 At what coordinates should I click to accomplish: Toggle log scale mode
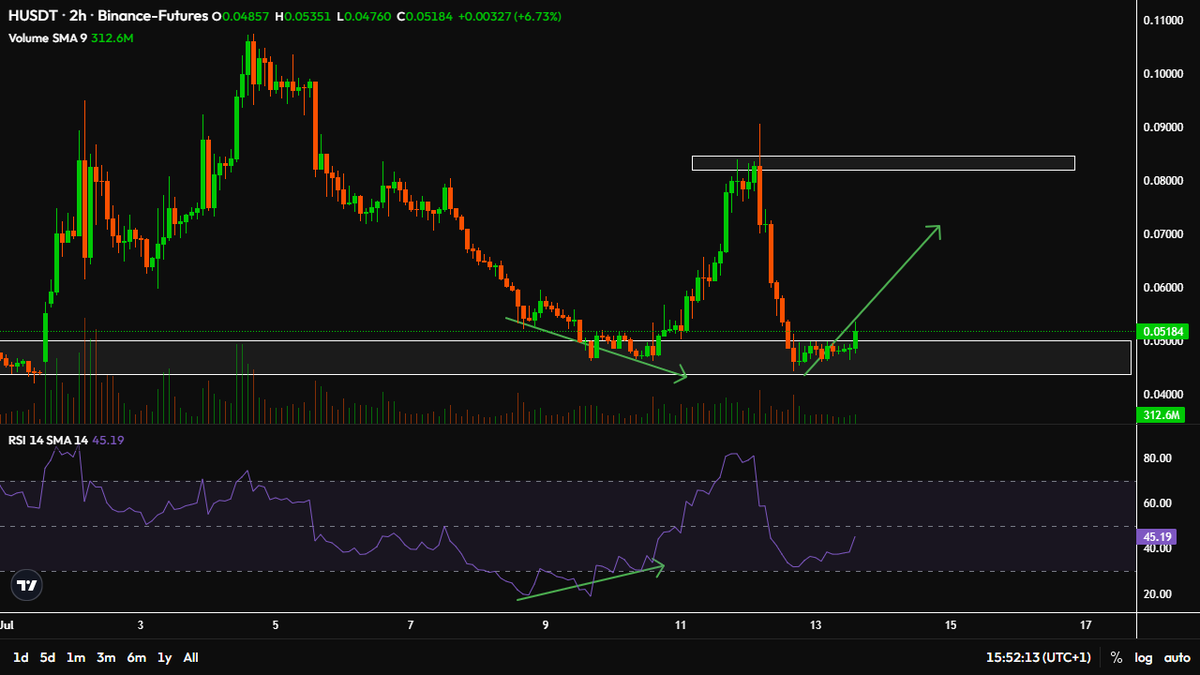coord(1144,657)
